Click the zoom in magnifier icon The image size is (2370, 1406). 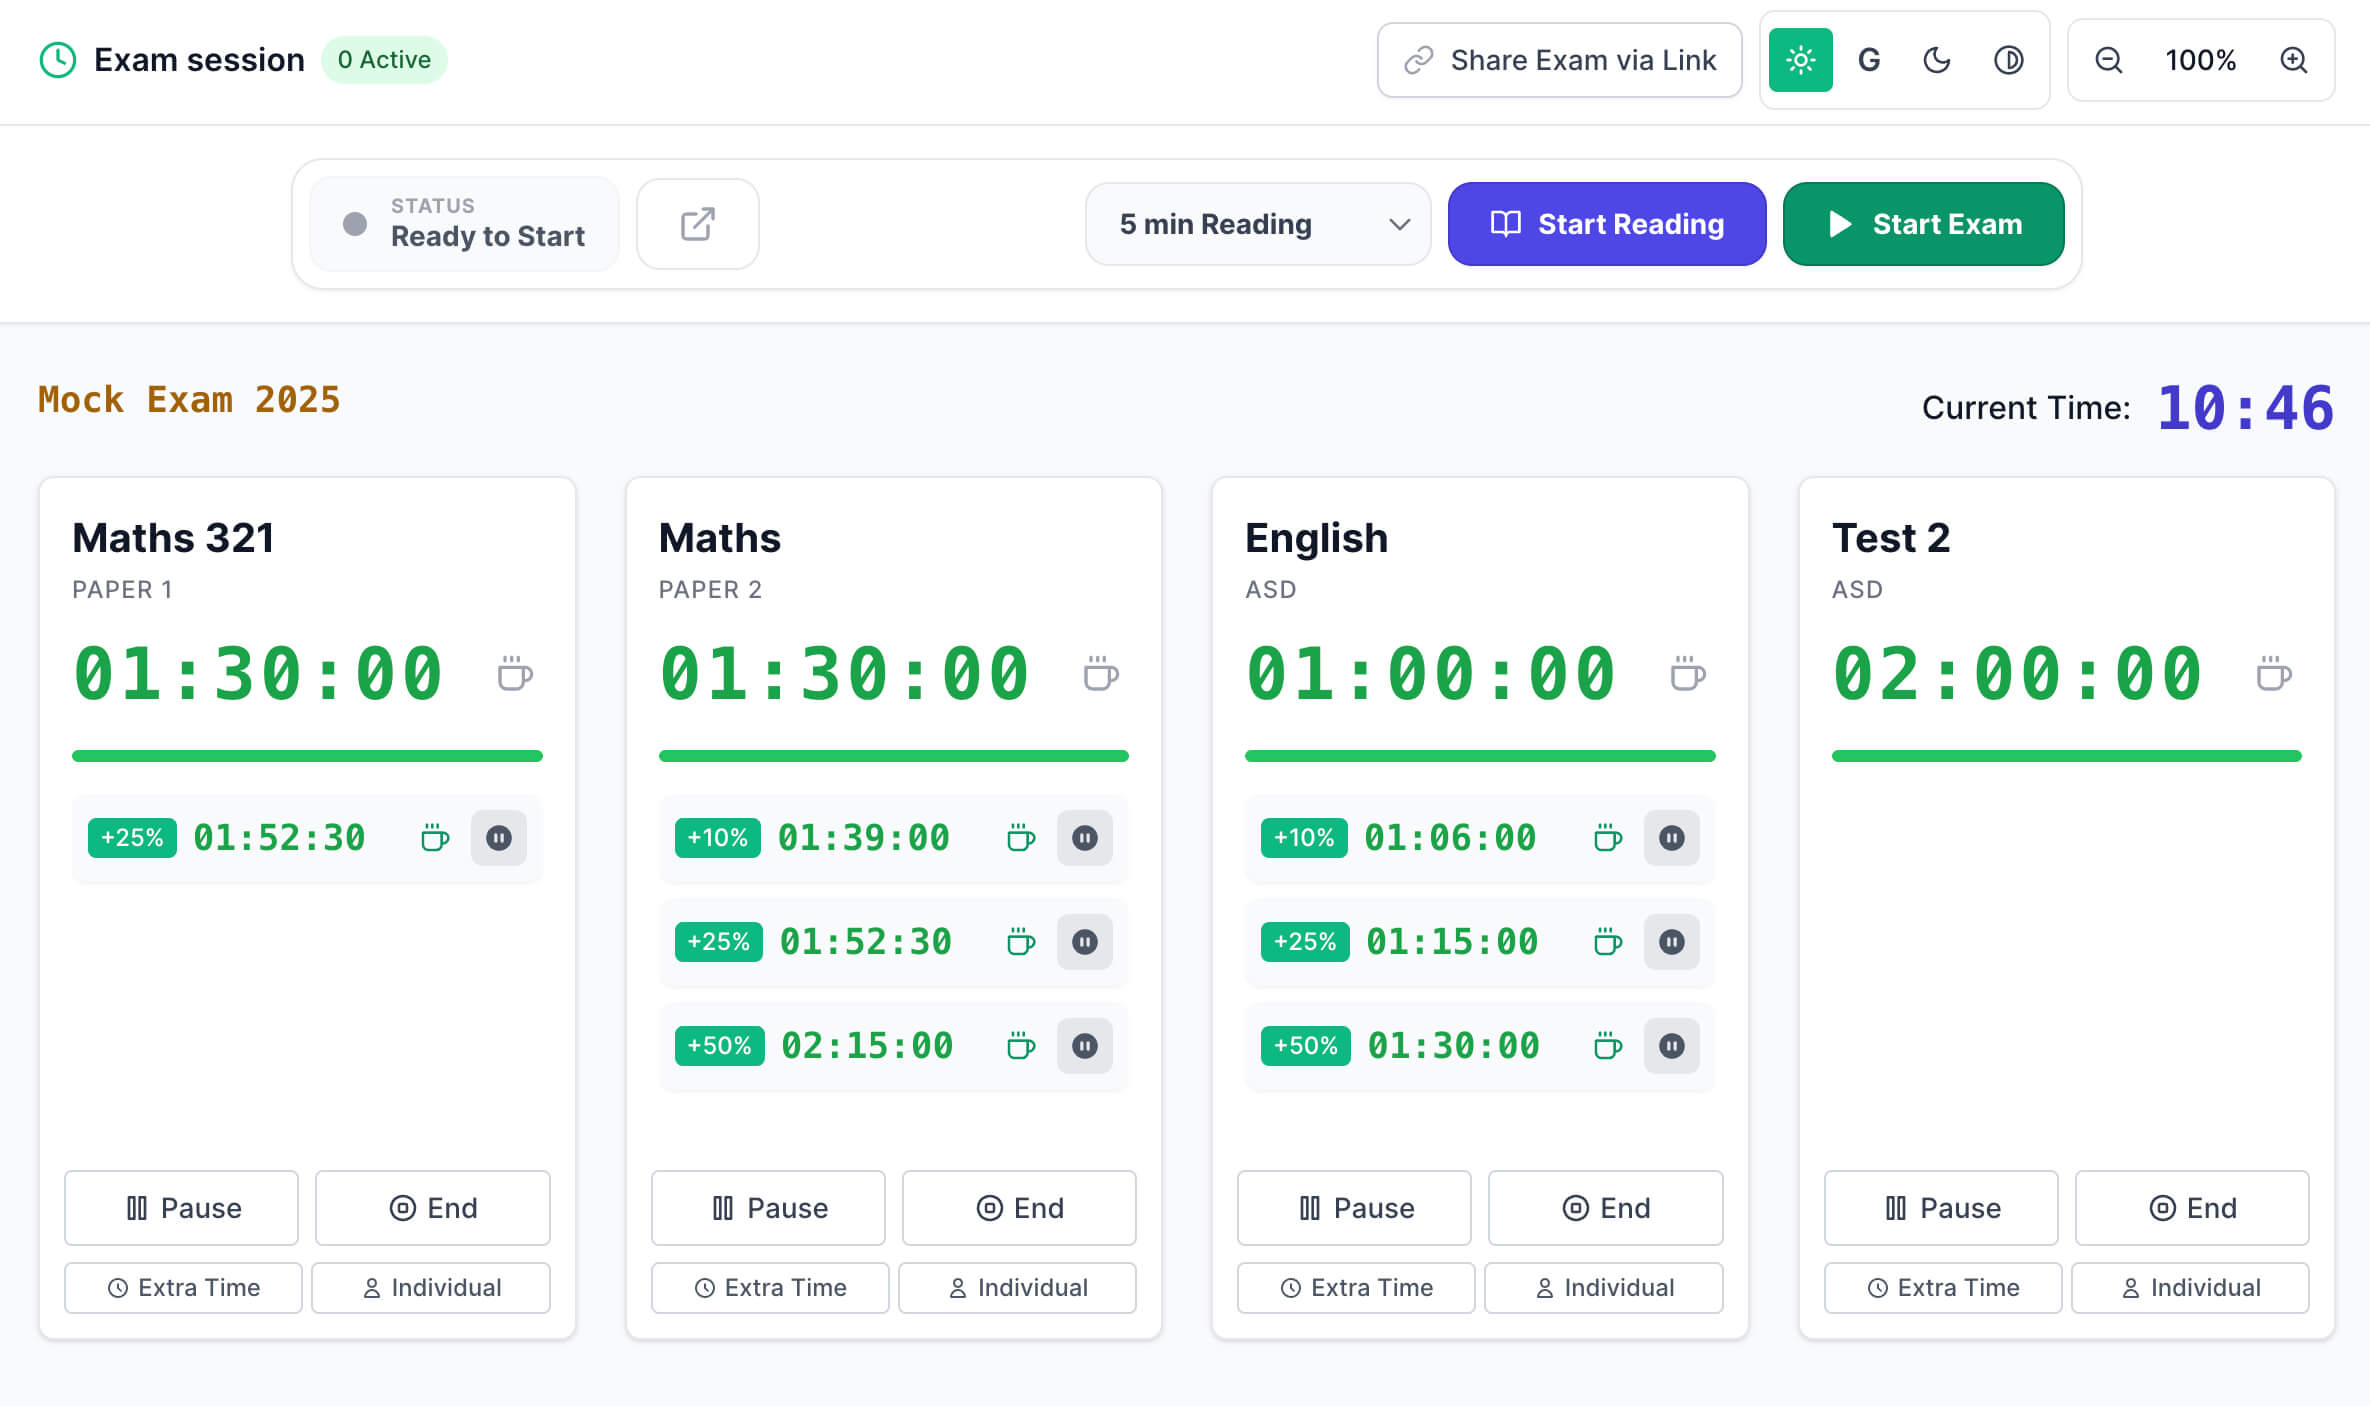click(2294, 60)
